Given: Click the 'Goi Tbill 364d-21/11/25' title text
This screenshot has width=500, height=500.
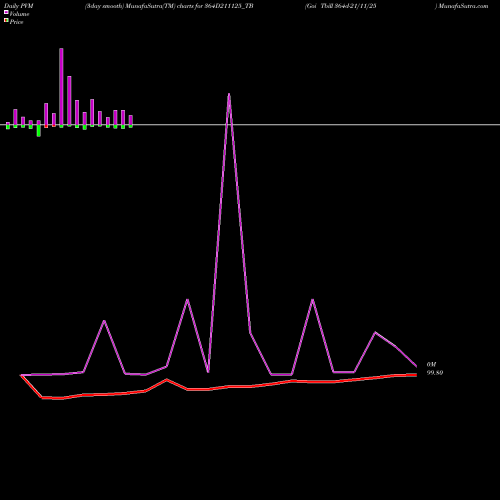Looking at the screenshot, I should pyautogui.click(x=341, y=6).
